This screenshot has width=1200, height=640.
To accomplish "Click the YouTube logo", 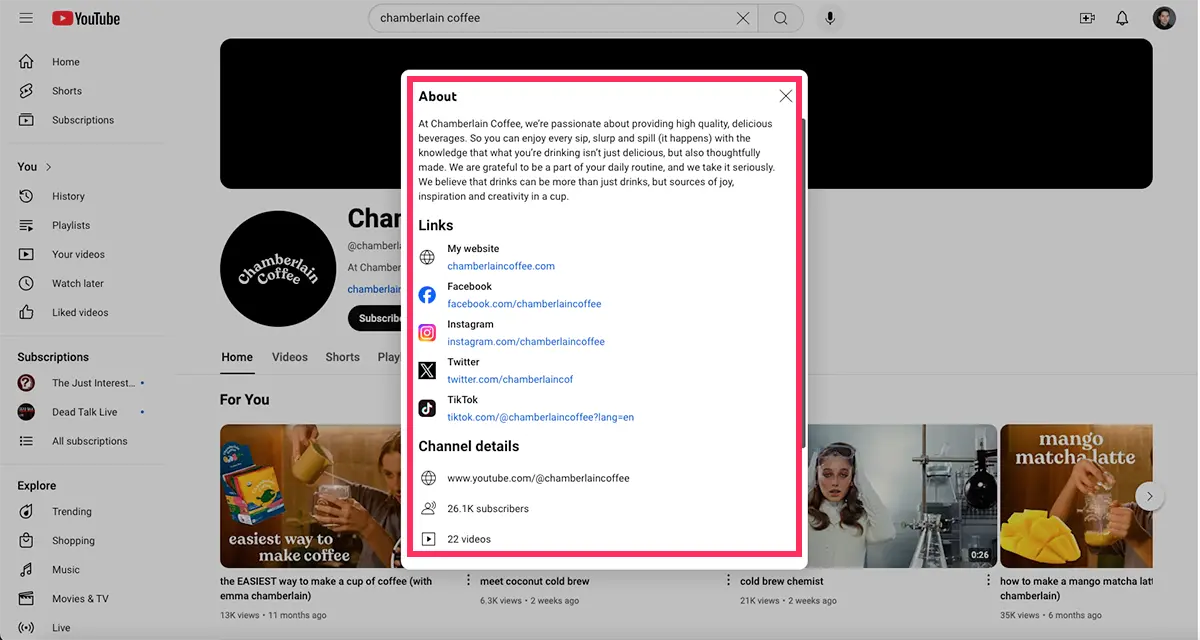I will [86, 18].
